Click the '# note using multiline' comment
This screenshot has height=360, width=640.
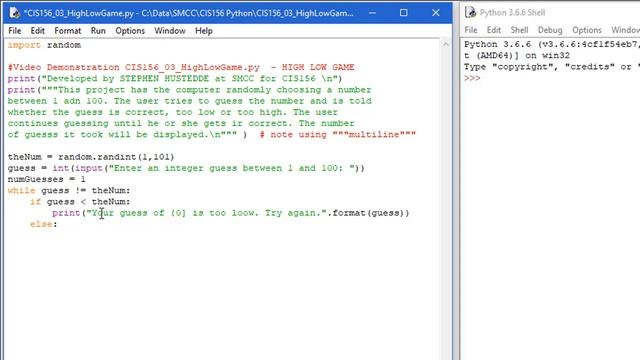[338, 135]
